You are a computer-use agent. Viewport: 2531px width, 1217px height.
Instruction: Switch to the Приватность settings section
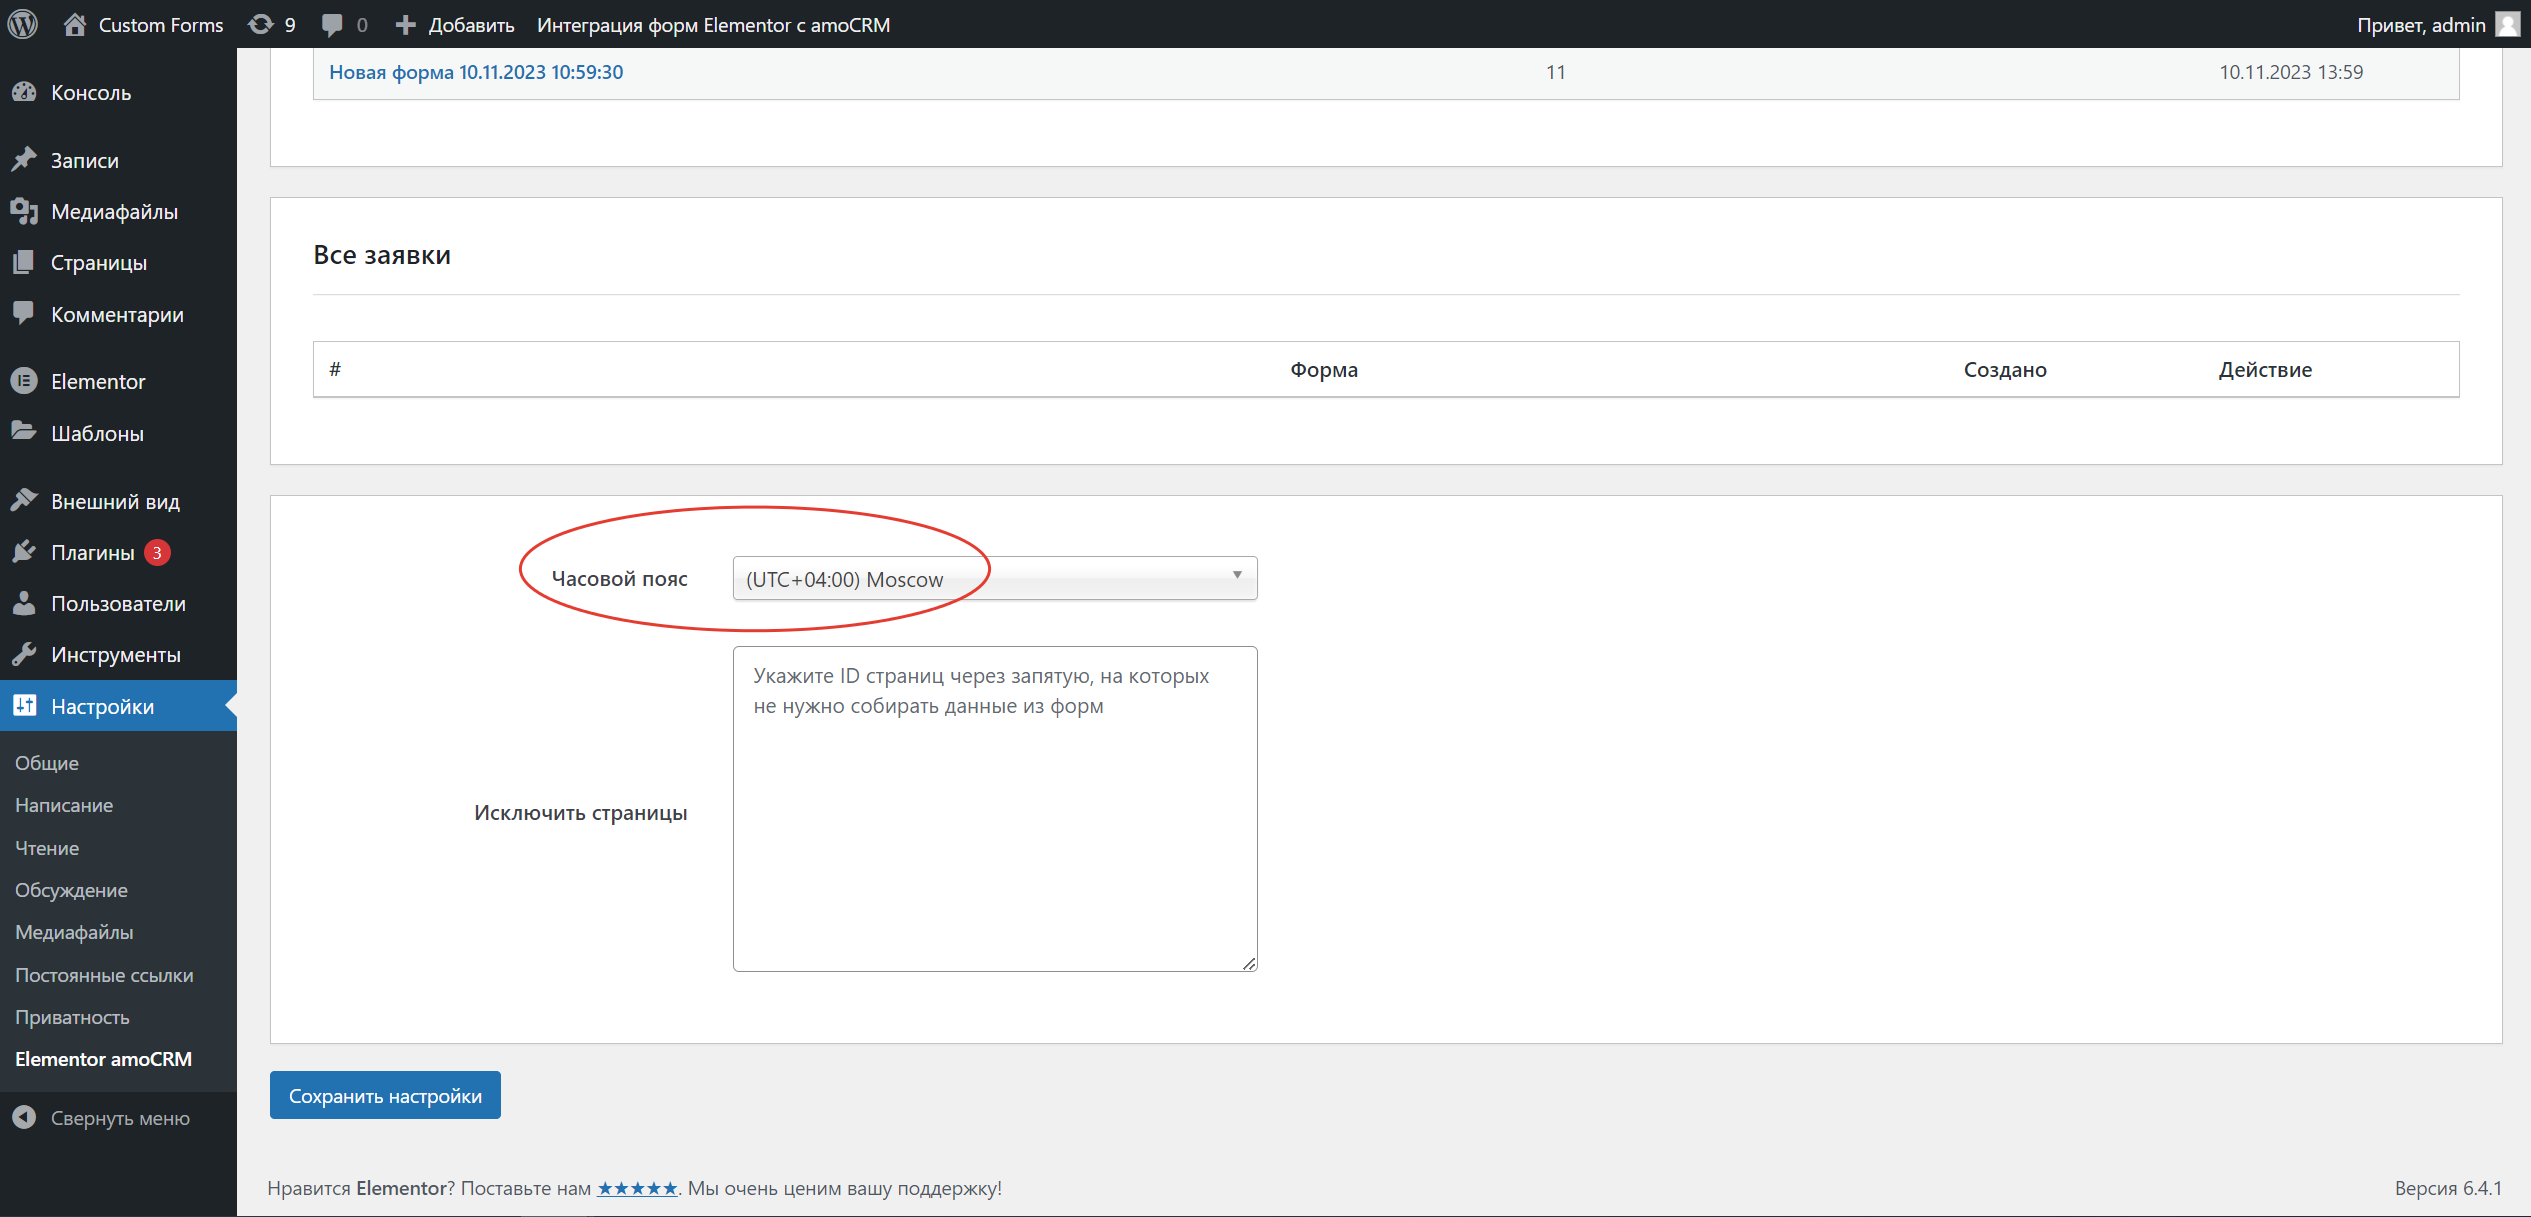point(72,1017)
